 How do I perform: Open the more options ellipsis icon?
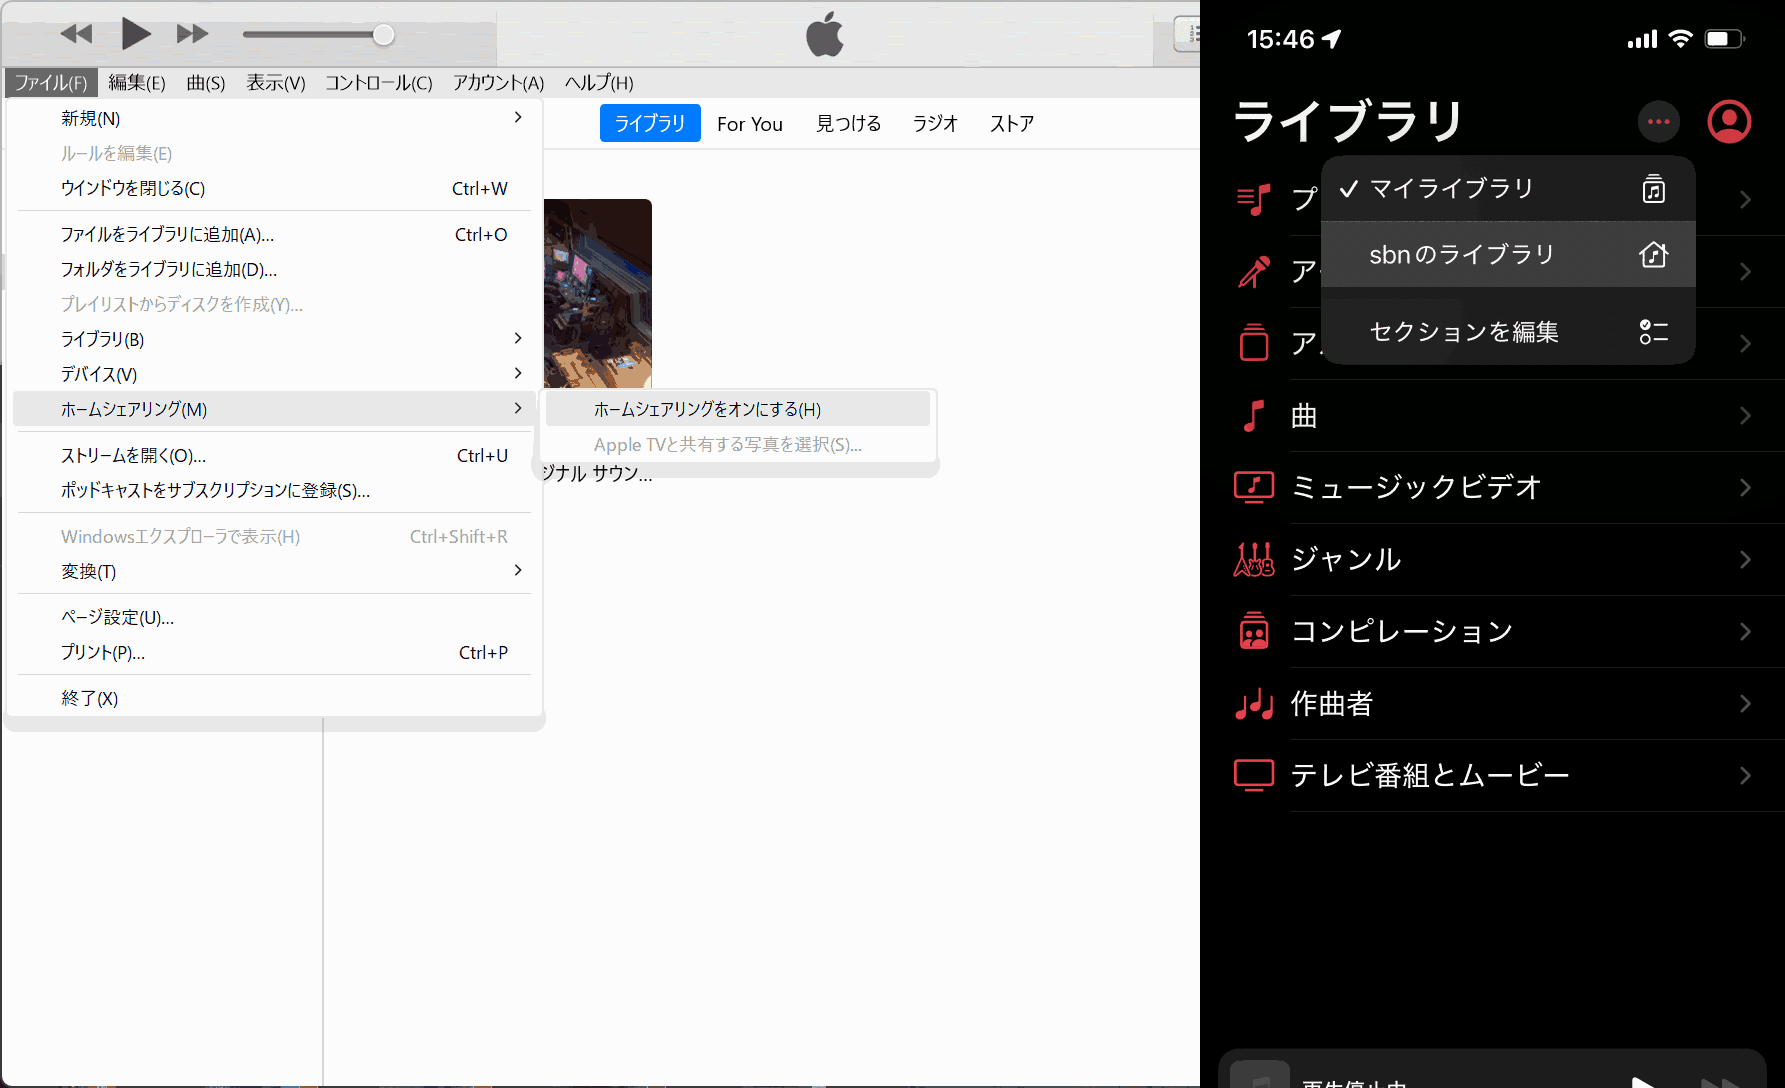click(x=1658, y=121)
